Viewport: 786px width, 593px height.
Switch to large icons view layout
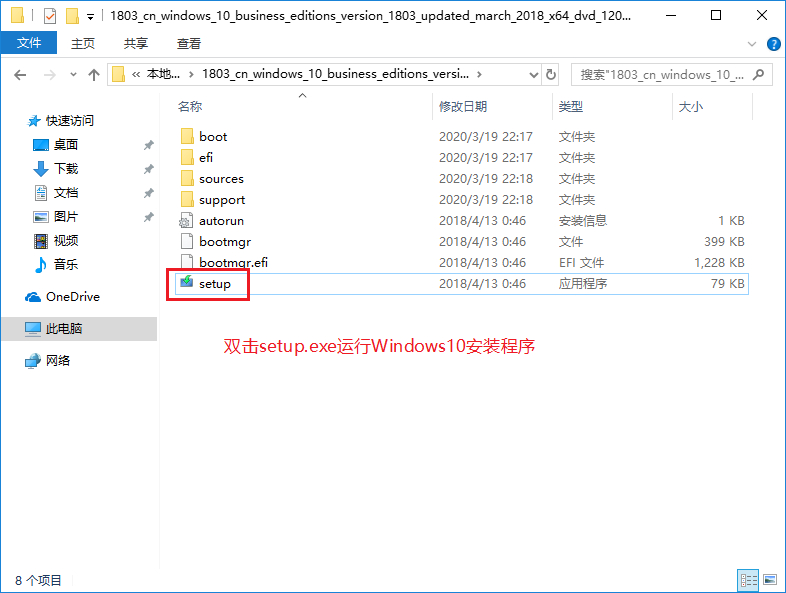pos(769,580)
